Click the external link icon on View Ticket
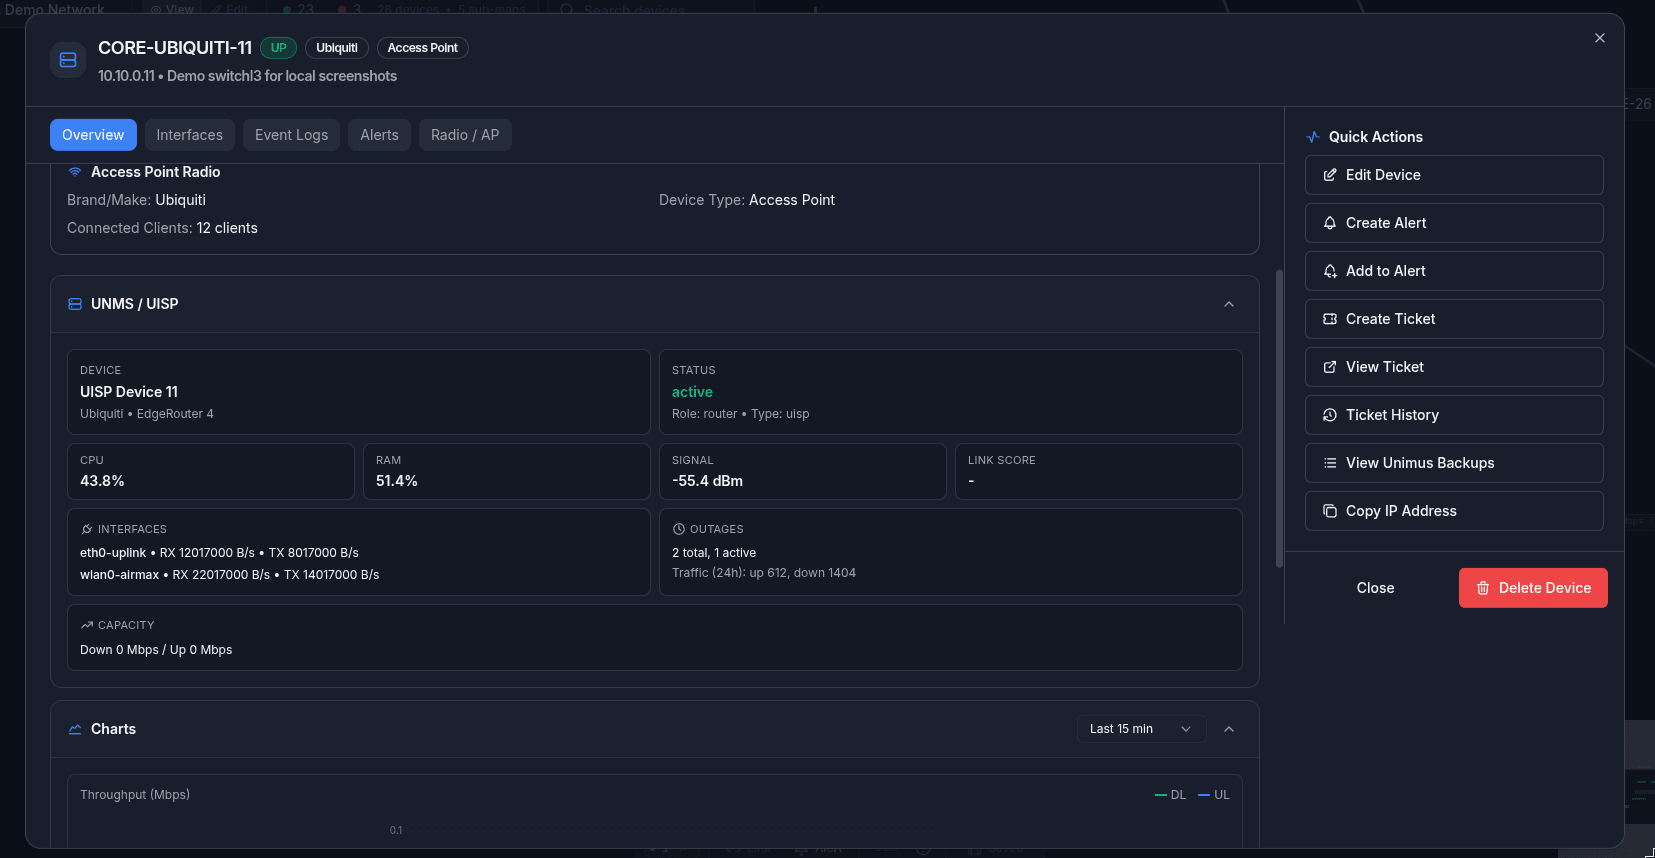Viewport: 1655px width, 858px height. click(1330, 367)
